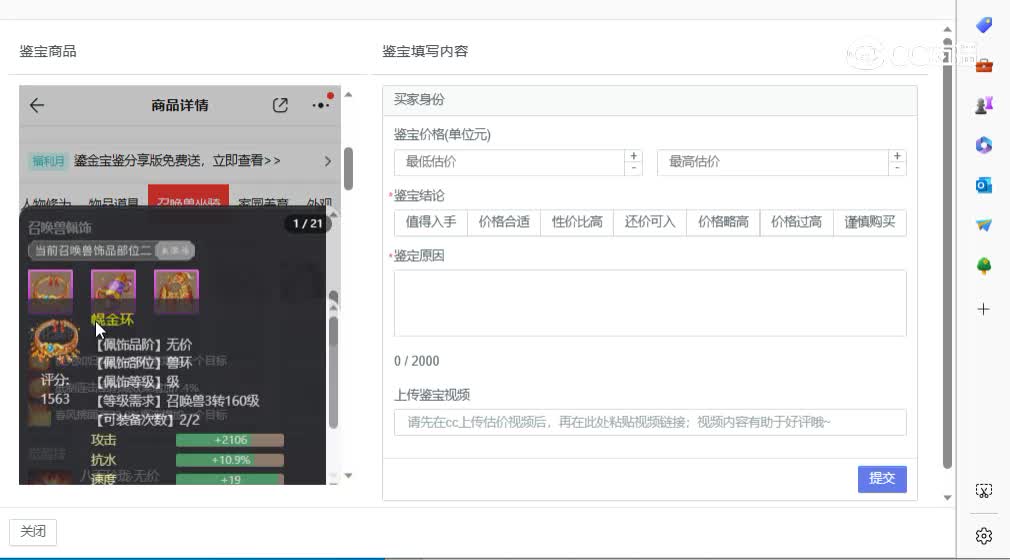The image size is (1010, 560).
Task: Open the green tree icon in sidebar
Action: tap(984, 266)
